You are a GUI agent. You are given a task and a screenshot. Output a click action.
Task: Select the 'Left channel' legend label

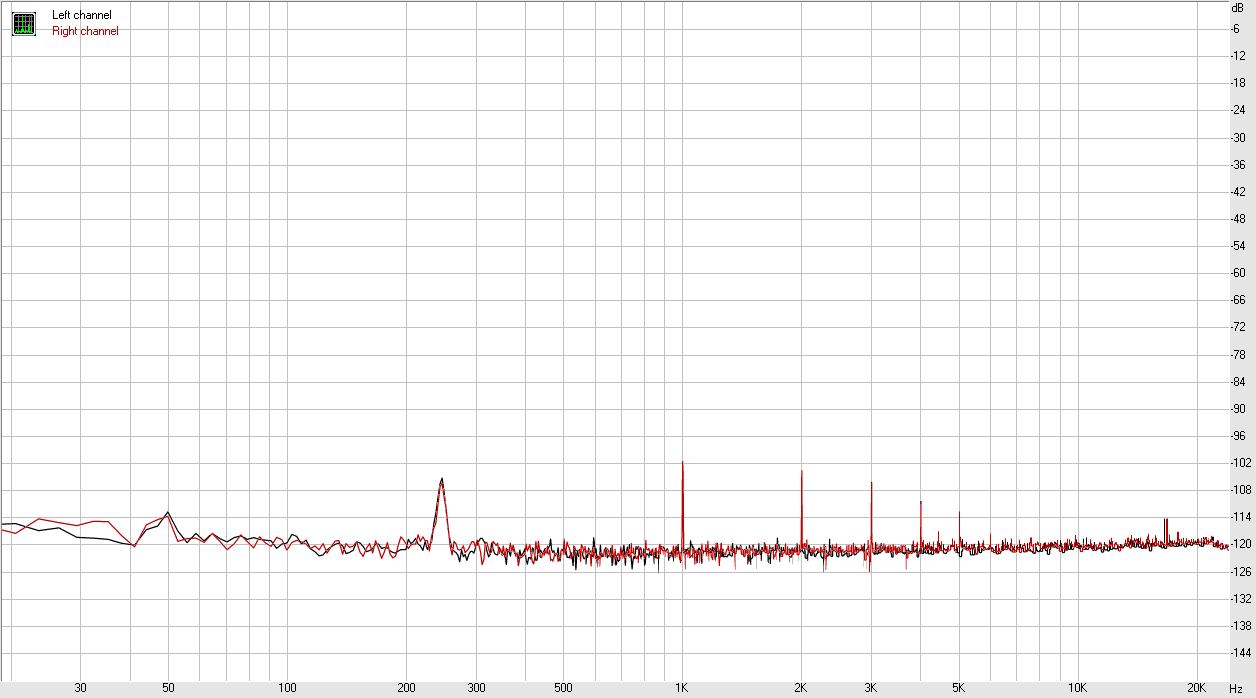82,15
